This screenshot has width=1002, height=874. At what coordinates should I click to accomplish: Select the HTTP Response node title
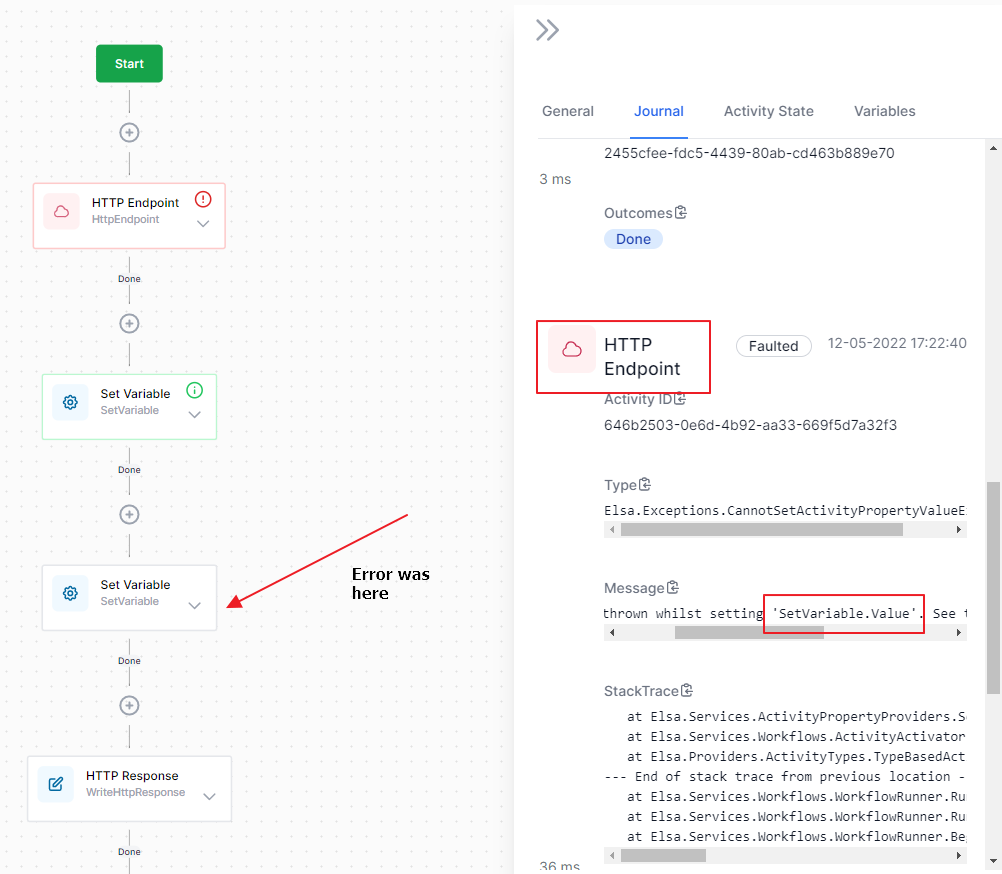[132, 776]
